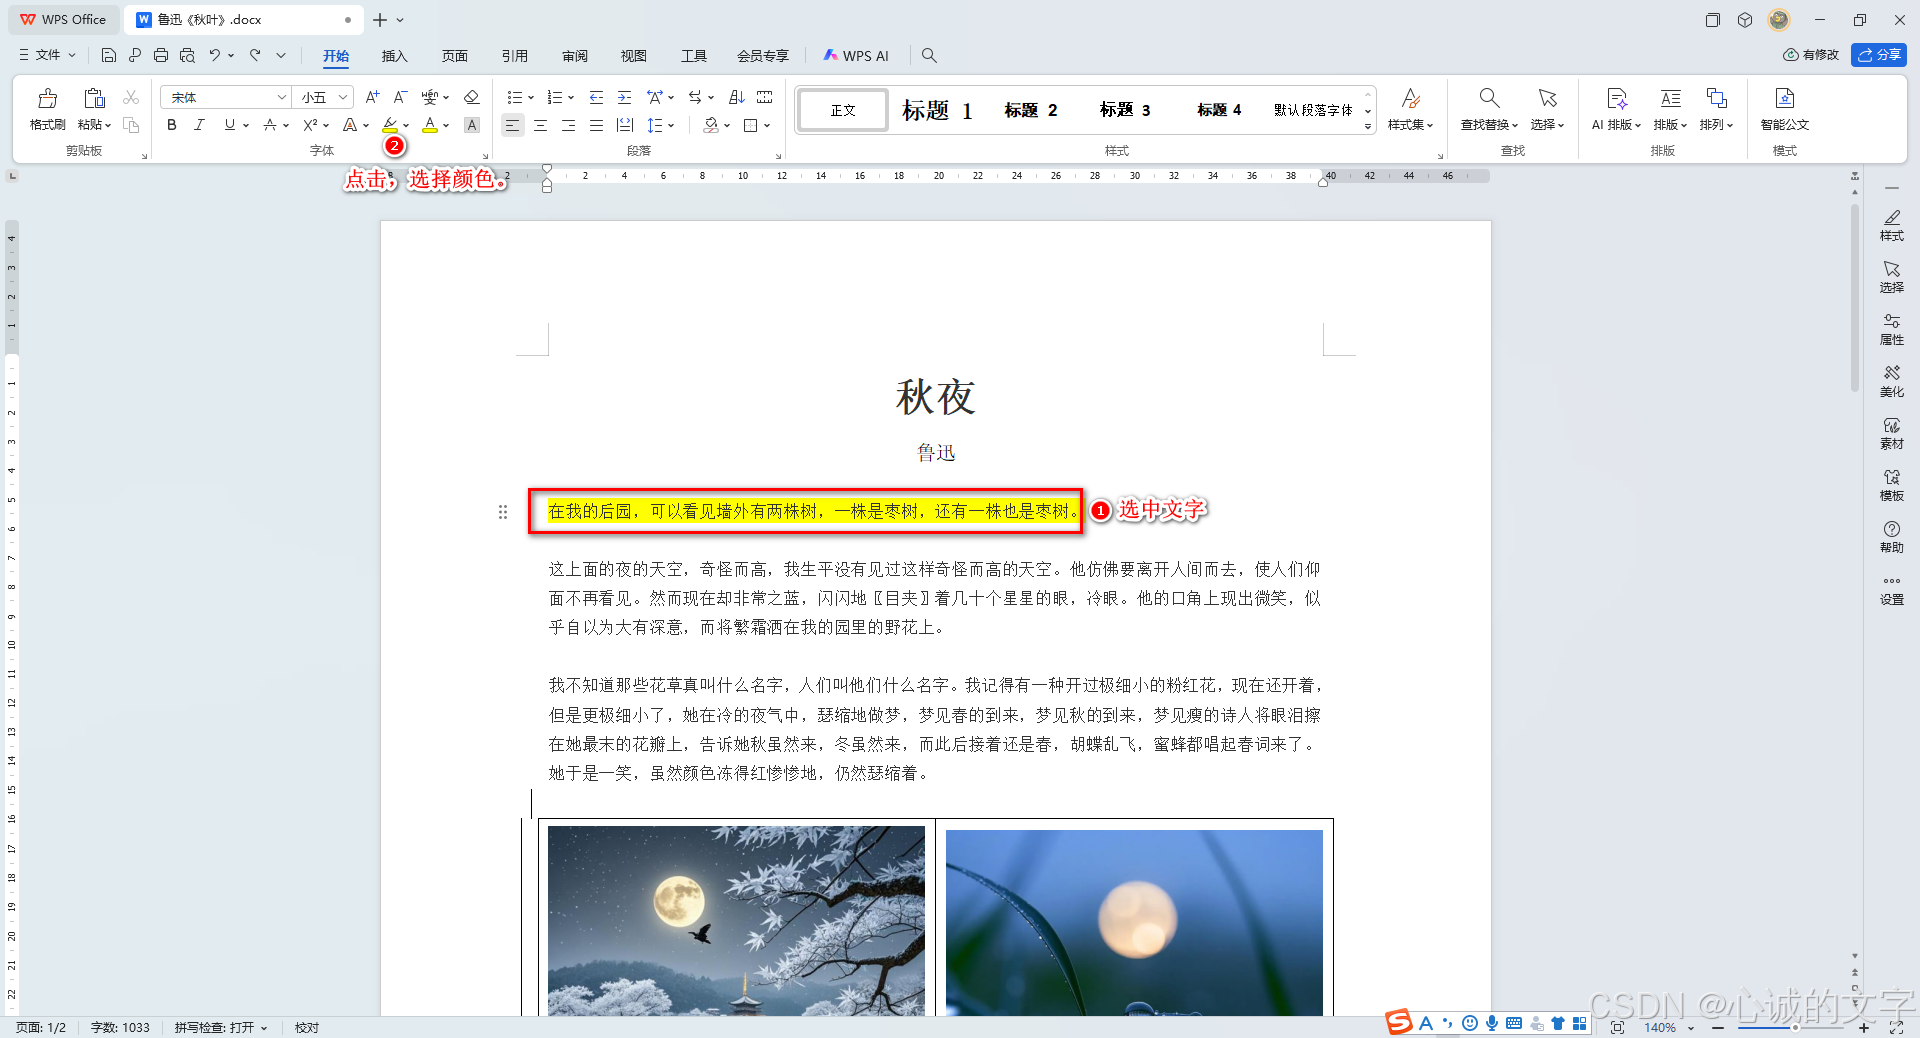Open the 宋体 font name dropdown

pyautogui.click(x=281, y=97)
